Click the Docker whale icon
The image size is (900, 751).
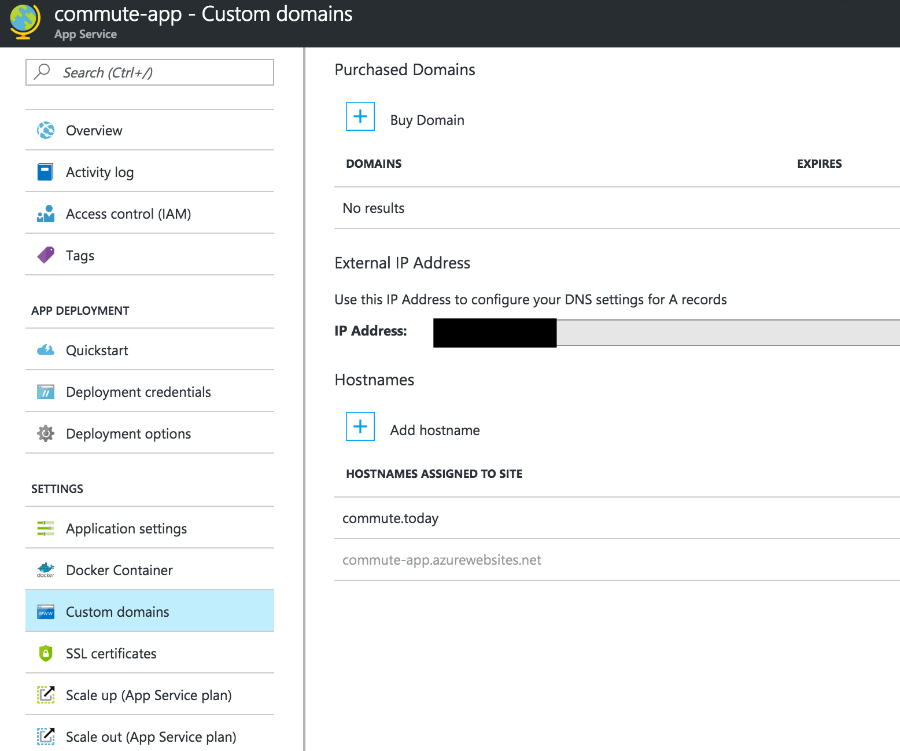coord(45,570)
